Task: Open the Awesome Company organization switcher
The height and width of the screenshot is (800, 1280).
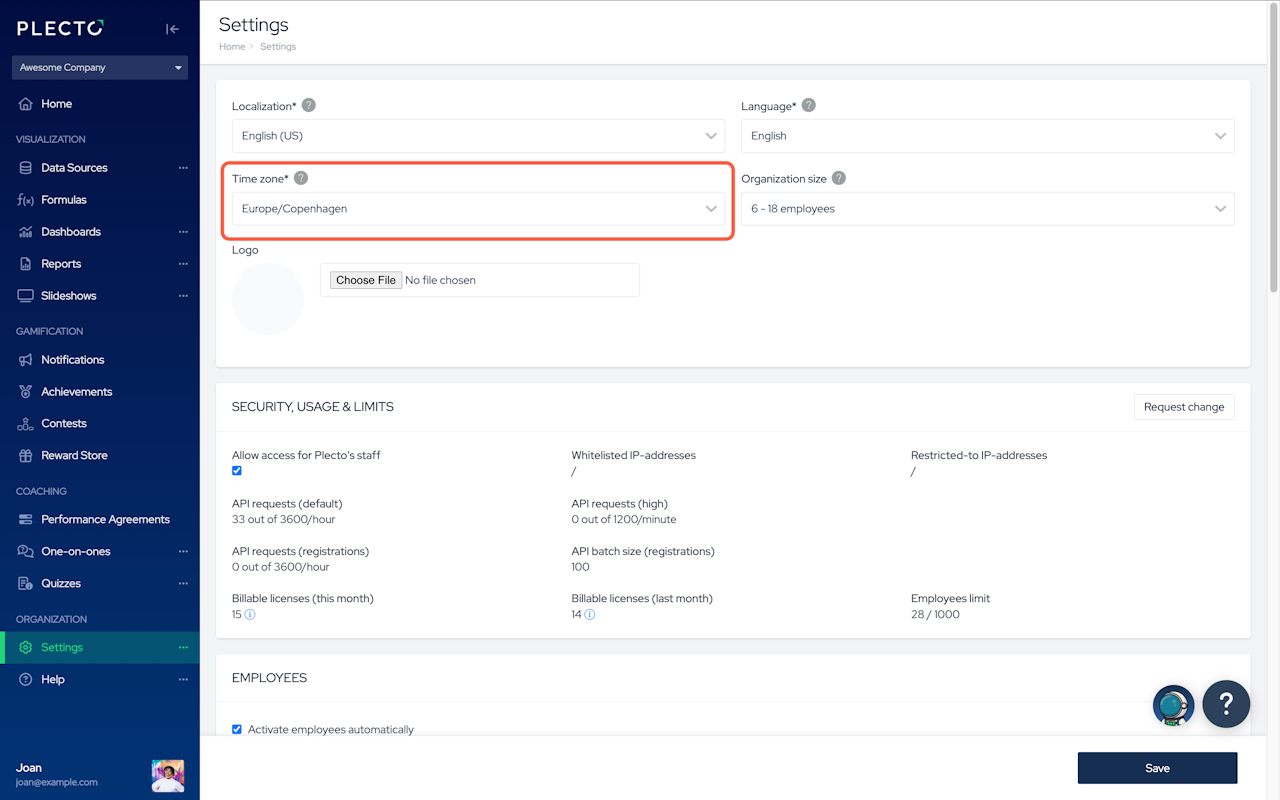Action: click(x=100, y=68)
